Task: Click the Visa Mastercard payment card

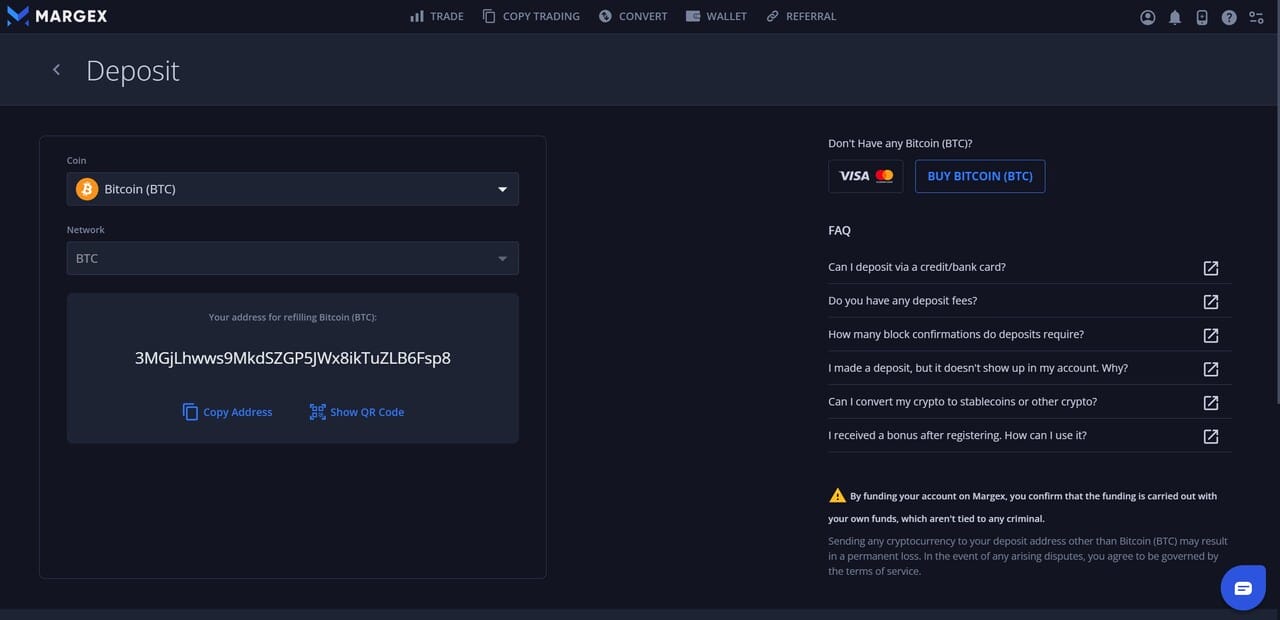Action: click(x=865, y=175)
